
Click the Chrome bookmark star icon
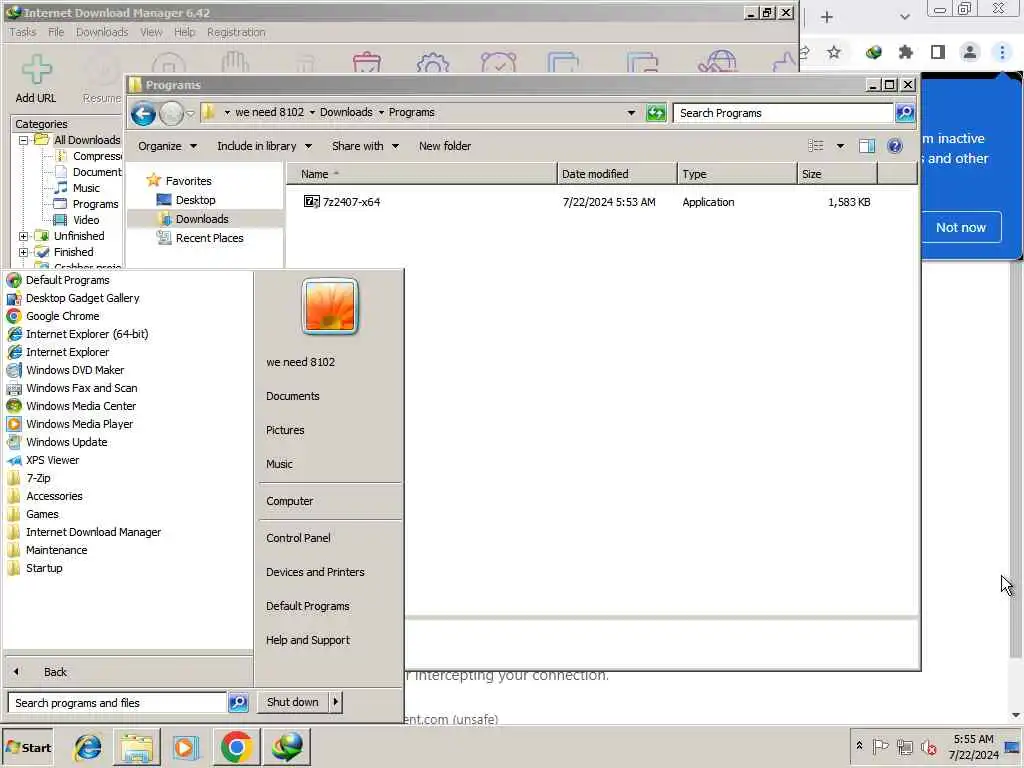834,52
